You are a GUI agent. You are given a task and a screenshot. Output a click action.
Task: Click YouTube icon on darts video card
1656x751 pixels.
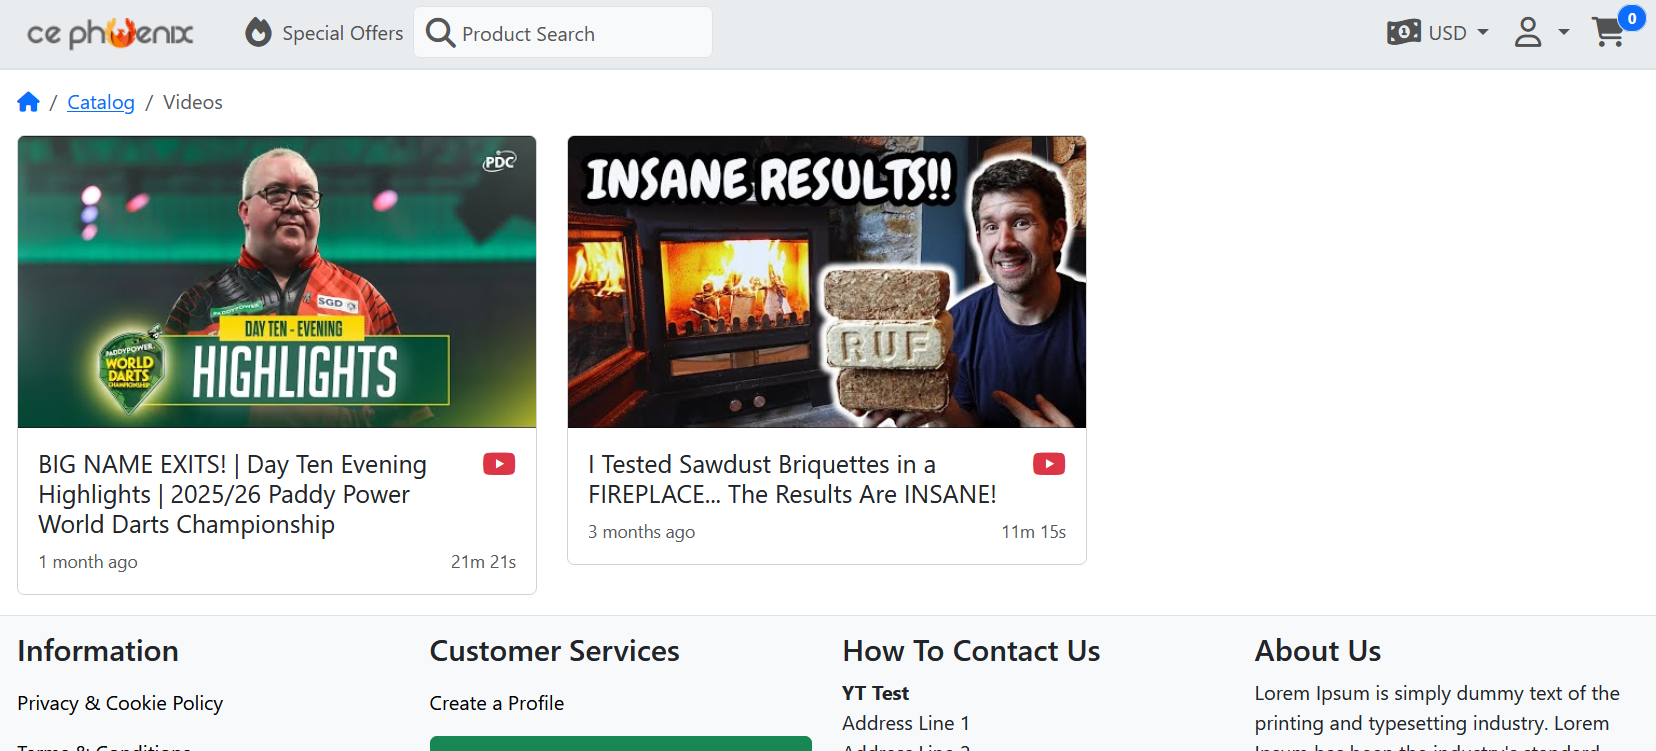pos(499,464)
